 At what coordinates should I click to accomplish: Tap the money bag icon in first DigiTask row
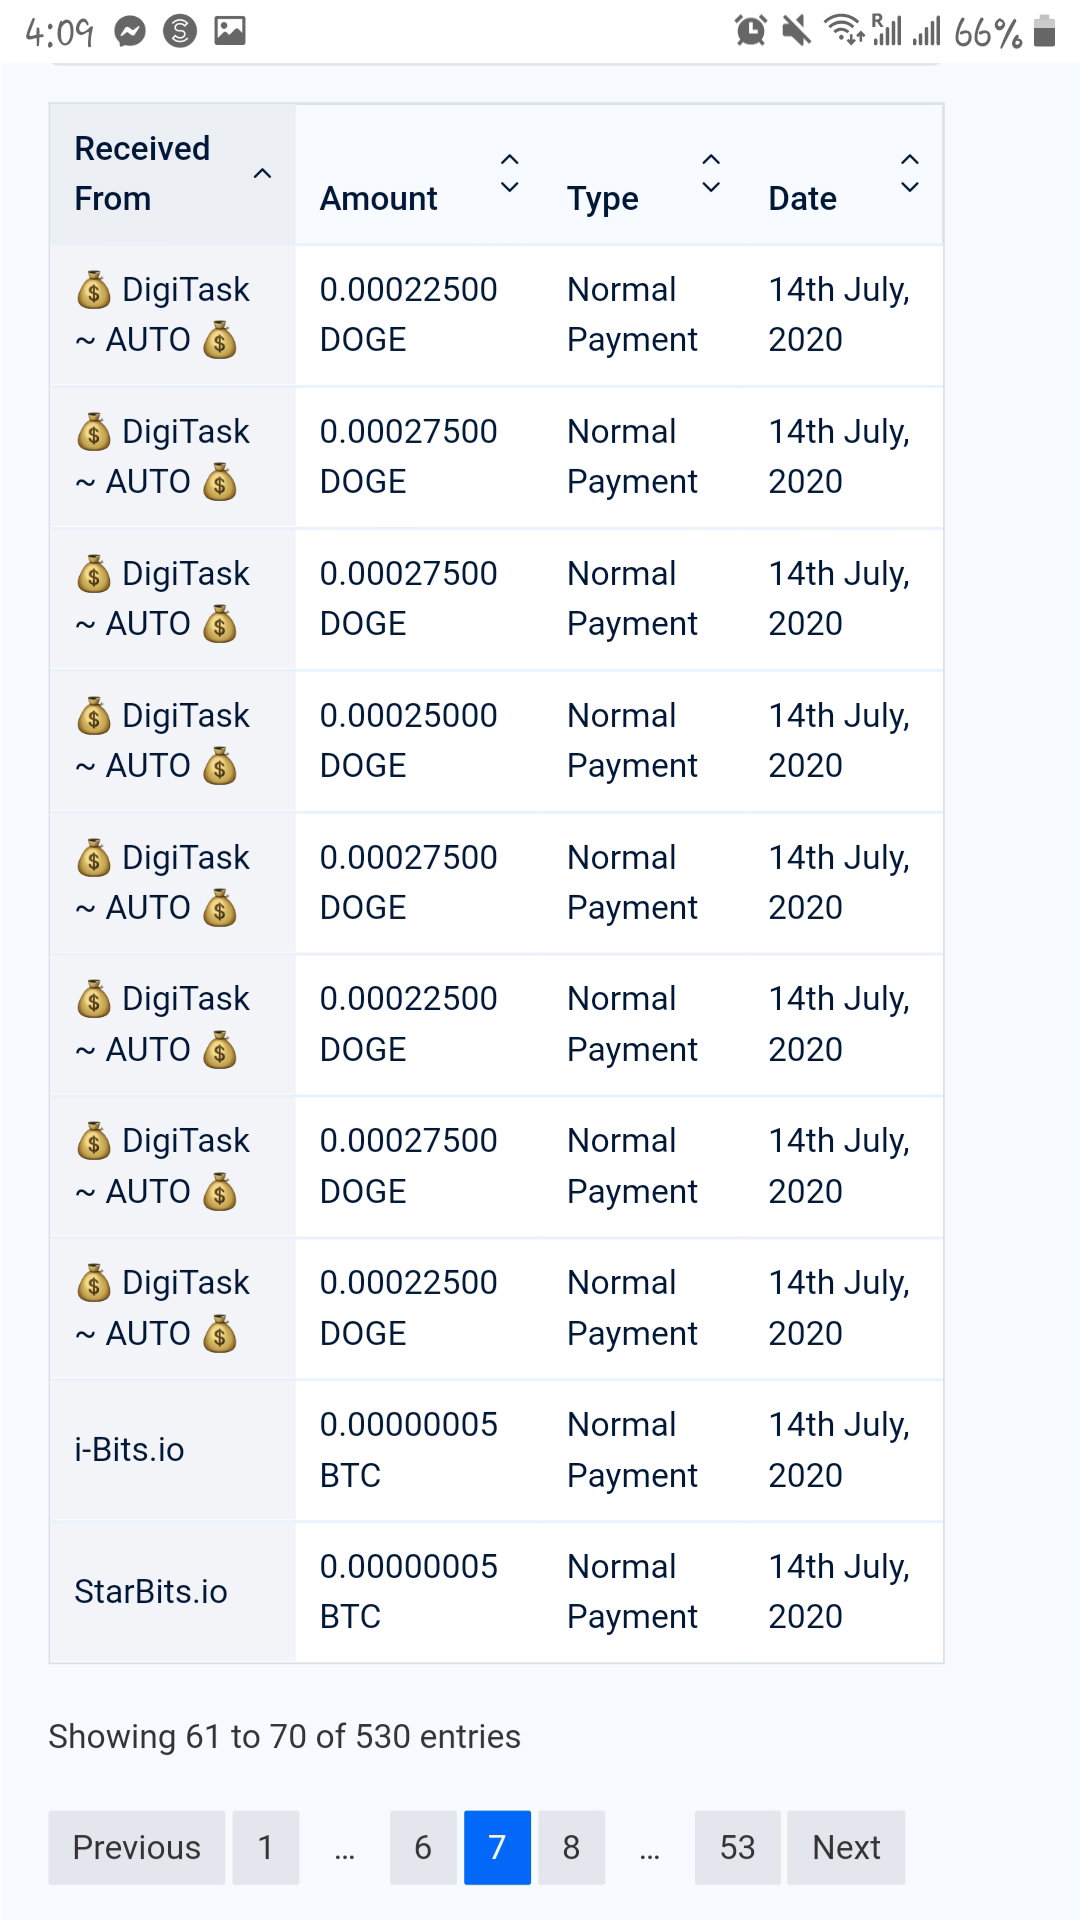[x=94, y=290]
